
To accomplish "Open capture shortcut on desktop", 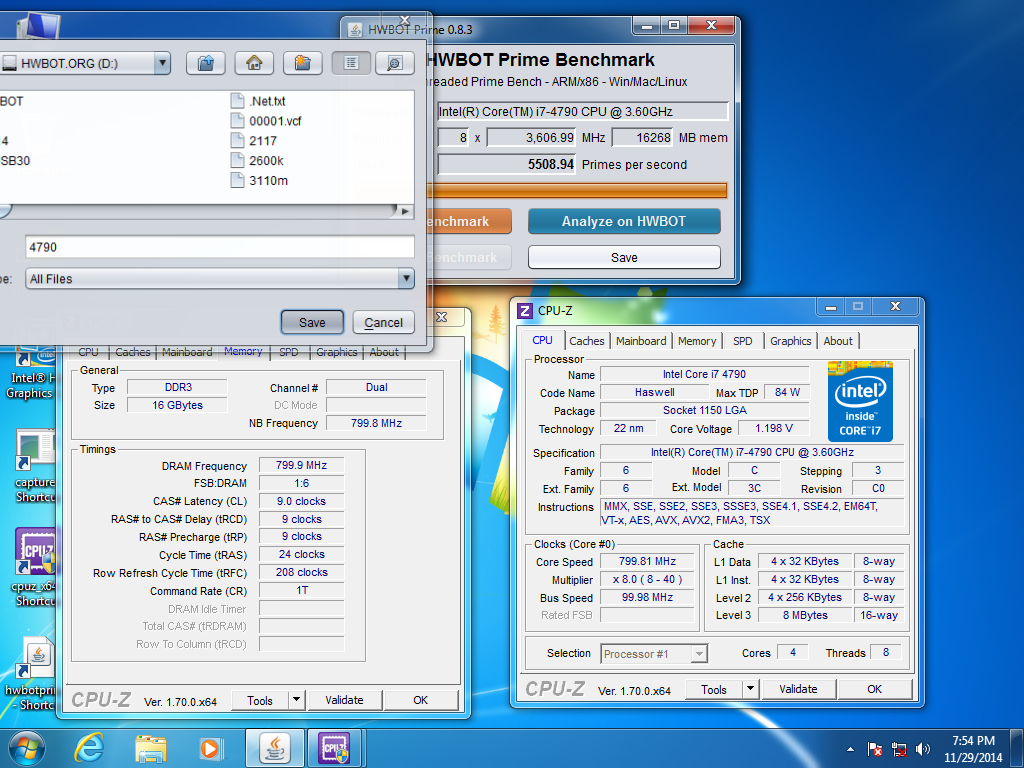I will (x=34, y=466).
